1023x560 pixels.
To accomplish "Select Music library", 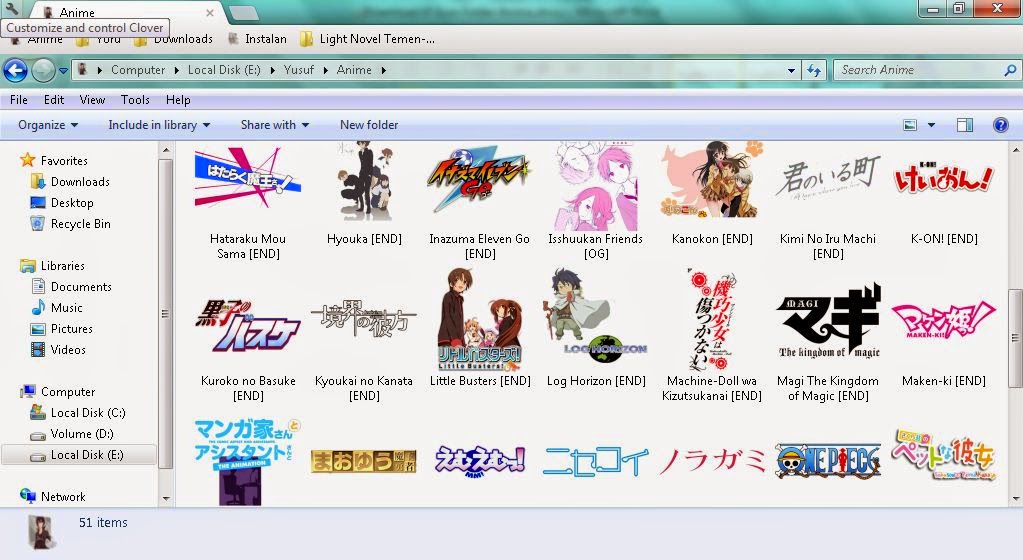I will click(57, 307).
